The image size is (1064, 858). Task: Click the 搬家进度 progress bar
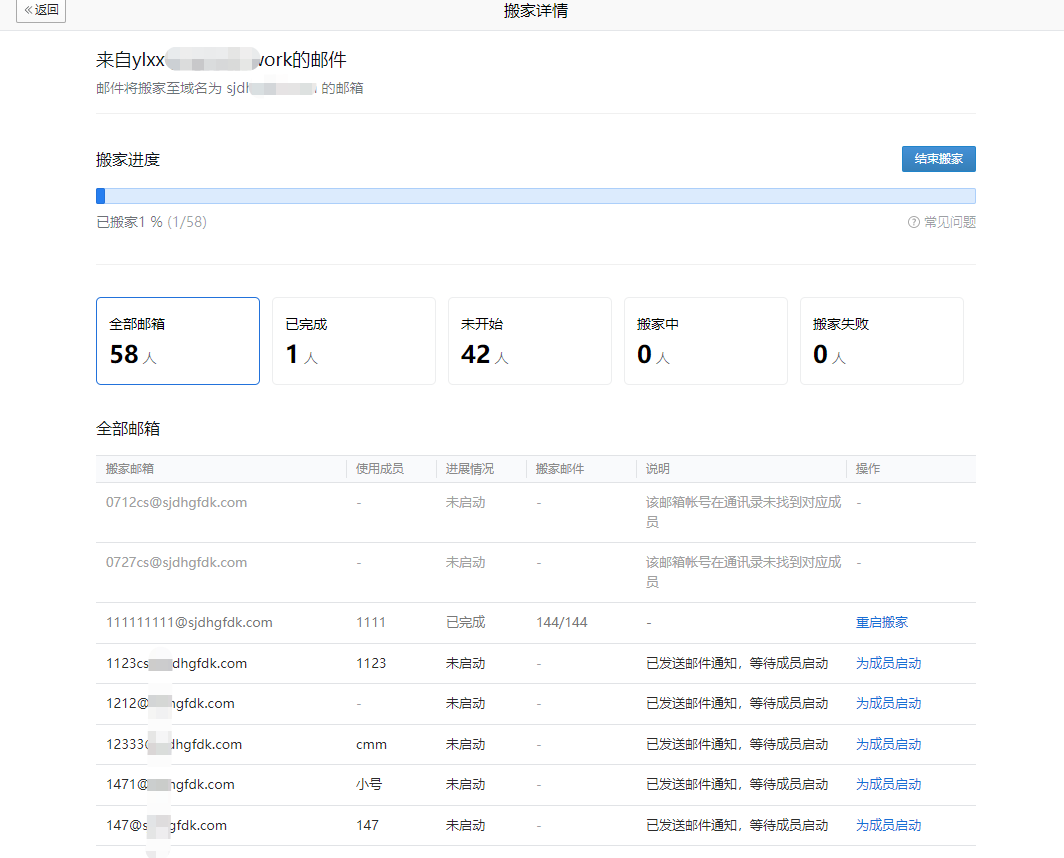(x=535, y=196)
